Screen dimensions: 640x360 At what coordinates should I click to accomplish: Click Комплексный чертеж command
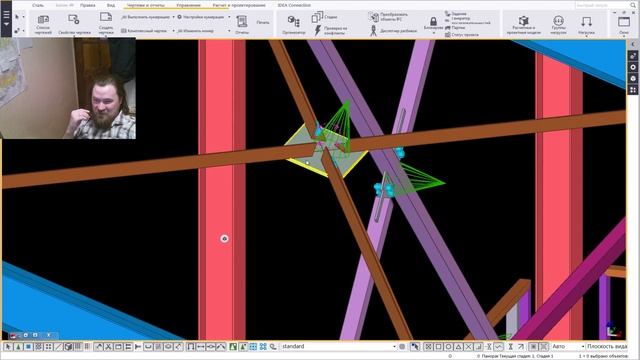(144, 31)
